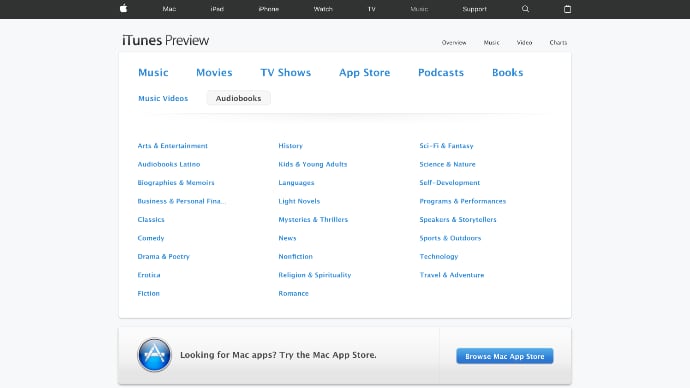Browse the News category
690x388 pixels.
(x=287, y=238)
